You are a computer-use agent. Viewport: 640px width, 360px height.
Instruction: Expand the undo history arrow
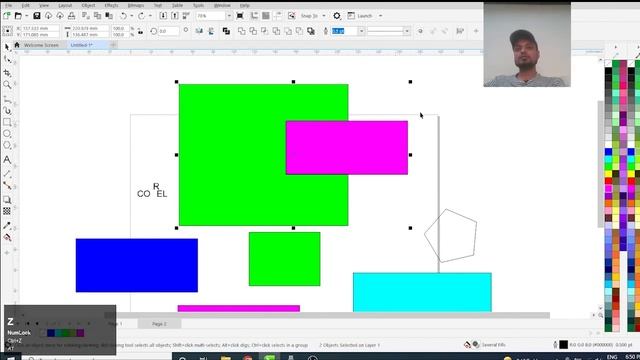point(131,16)
